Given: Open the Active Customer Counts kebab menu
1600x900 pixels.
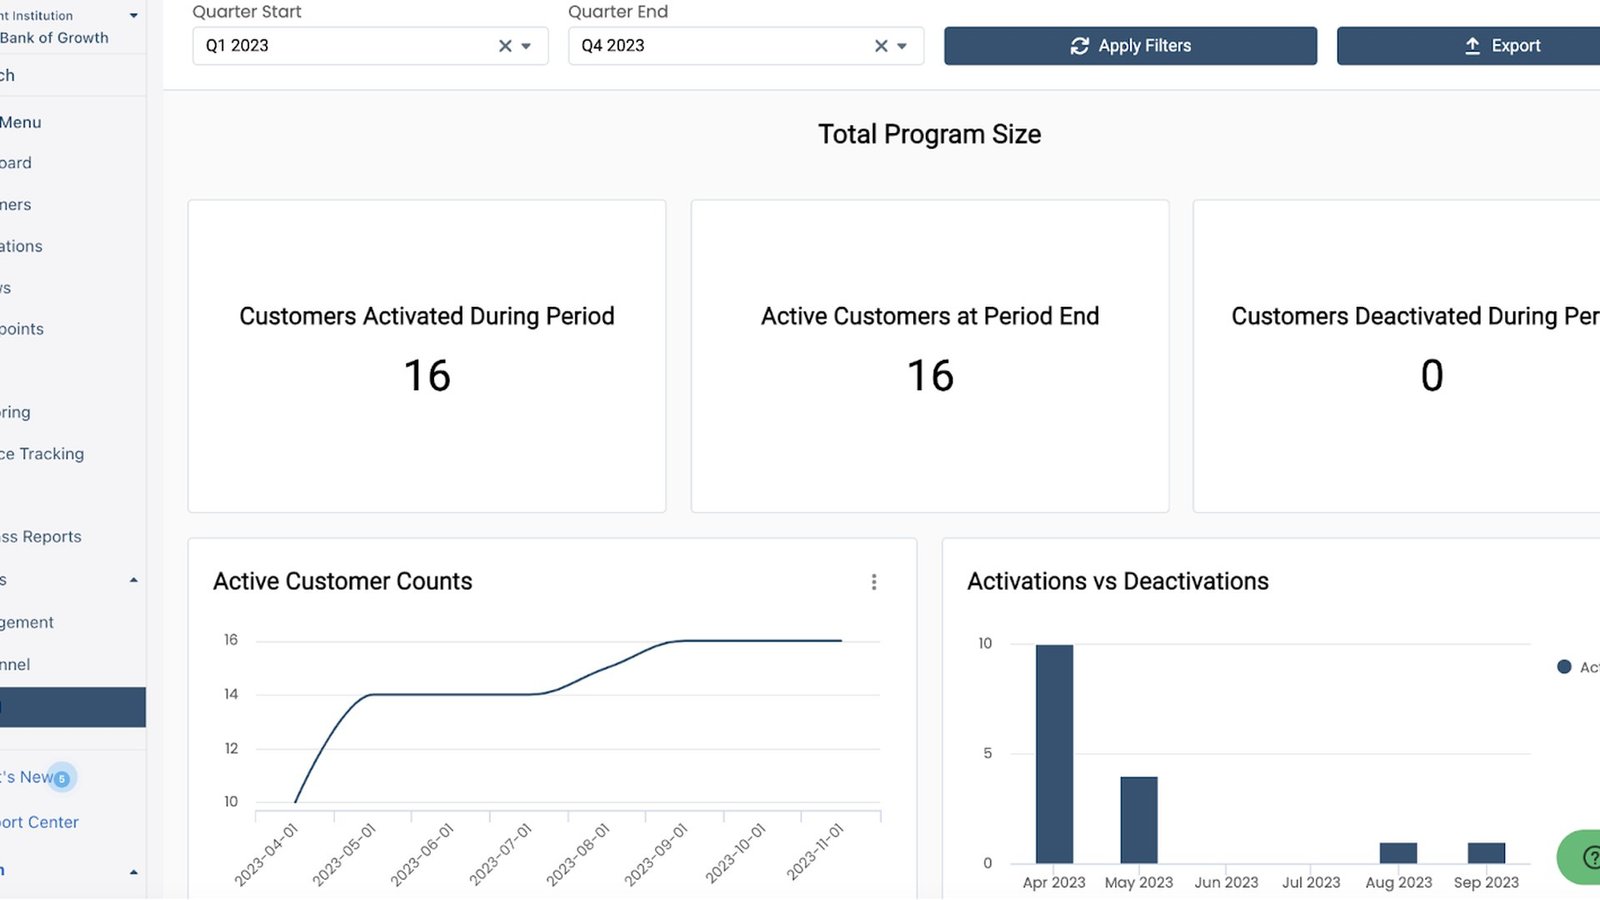Looking at the screenshot, I should [874, 582].
